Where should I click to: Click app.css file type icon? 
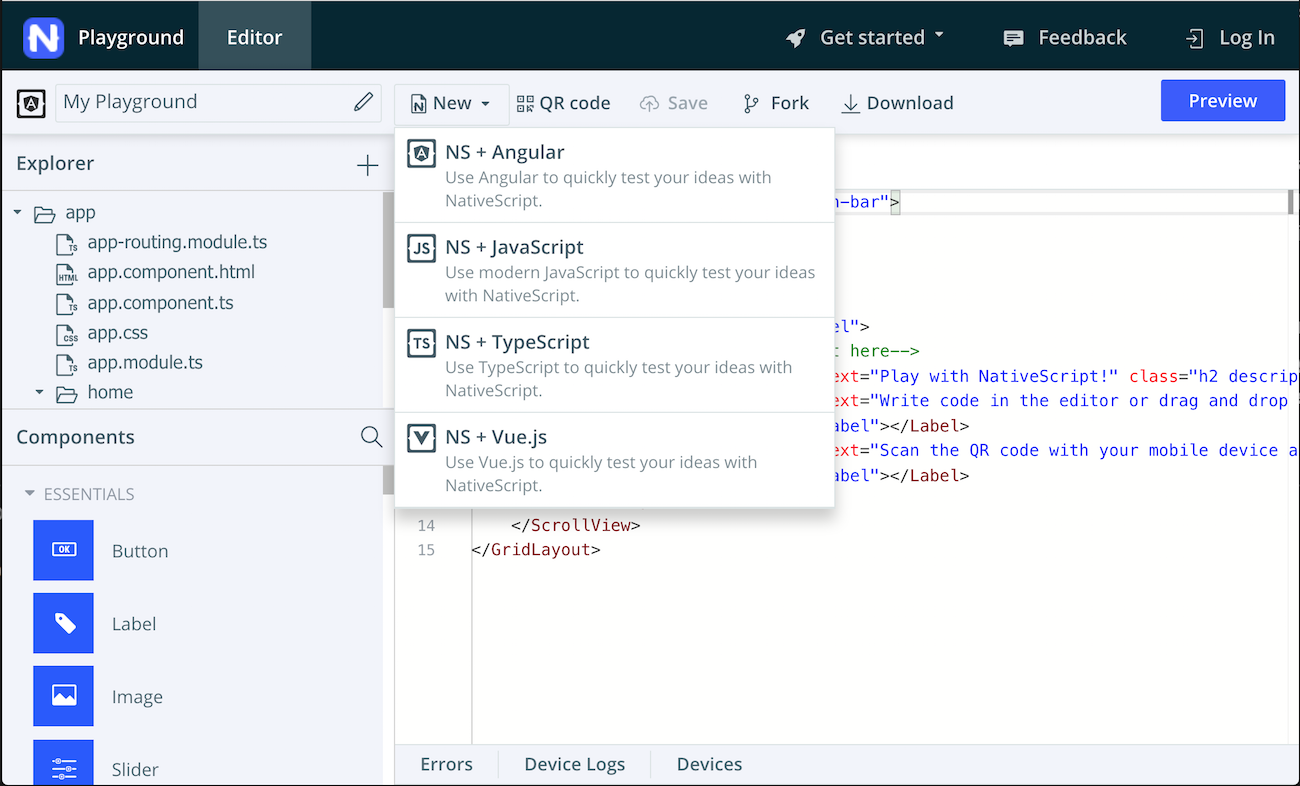(x=67, y=334)
